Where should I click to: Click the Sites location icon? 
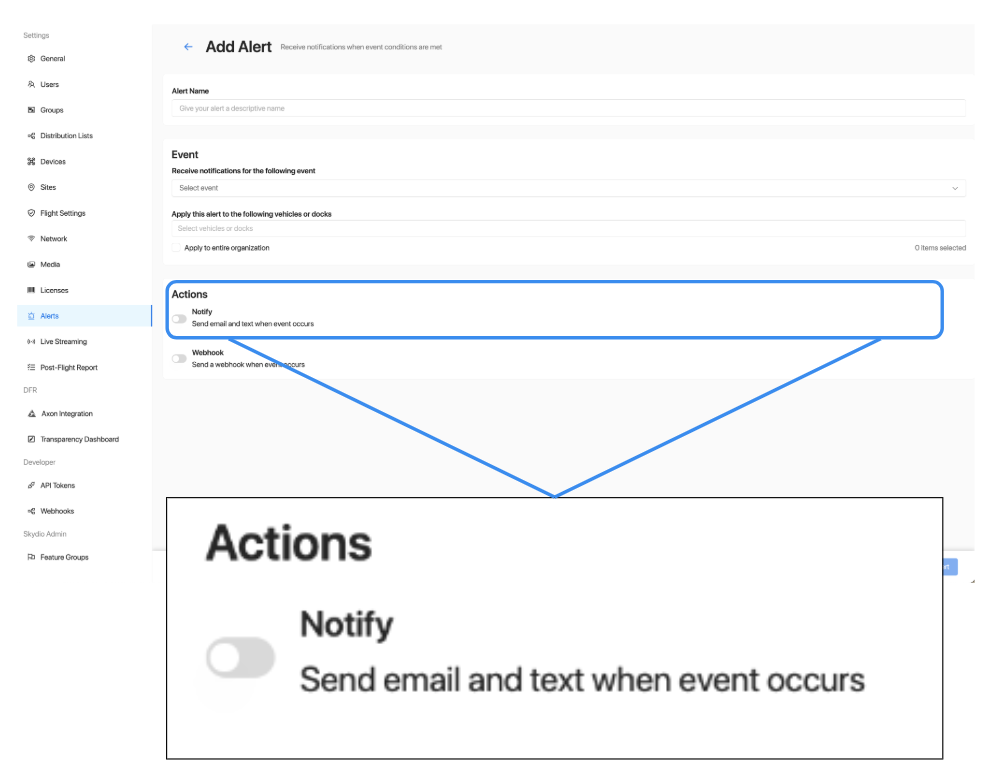(x=31, y=187)
